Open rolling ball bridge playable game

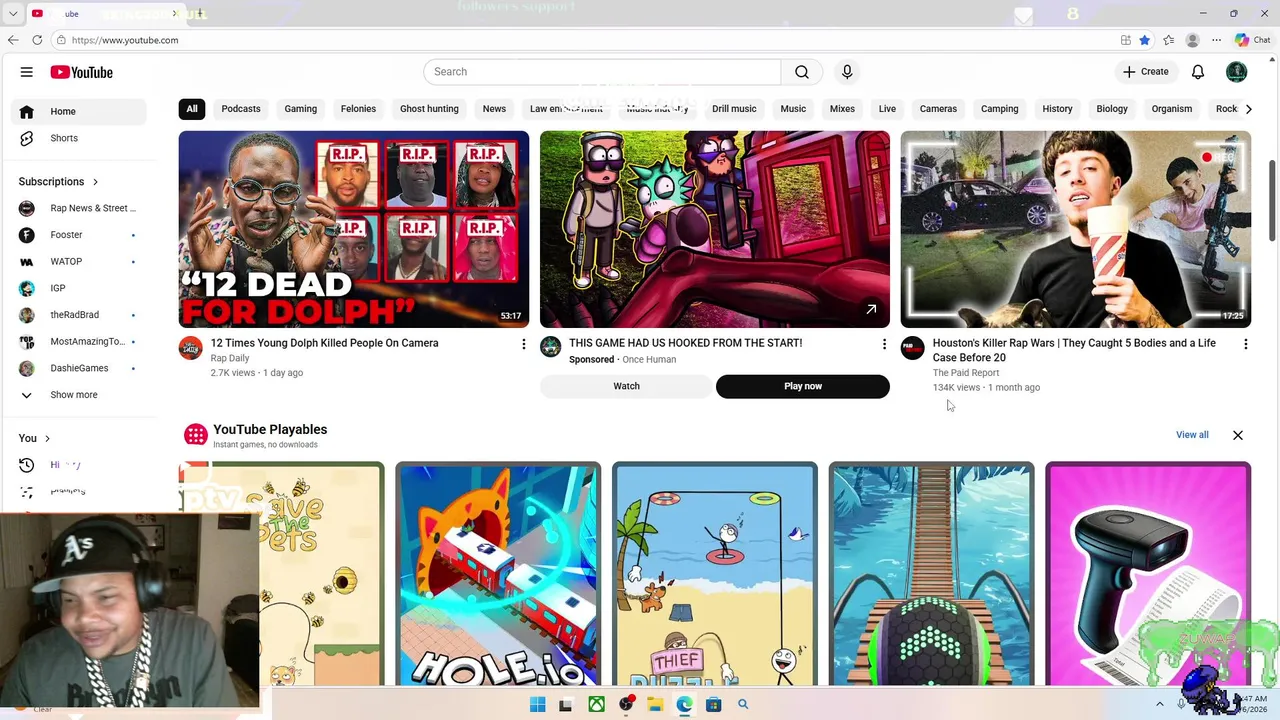[931, 574]
